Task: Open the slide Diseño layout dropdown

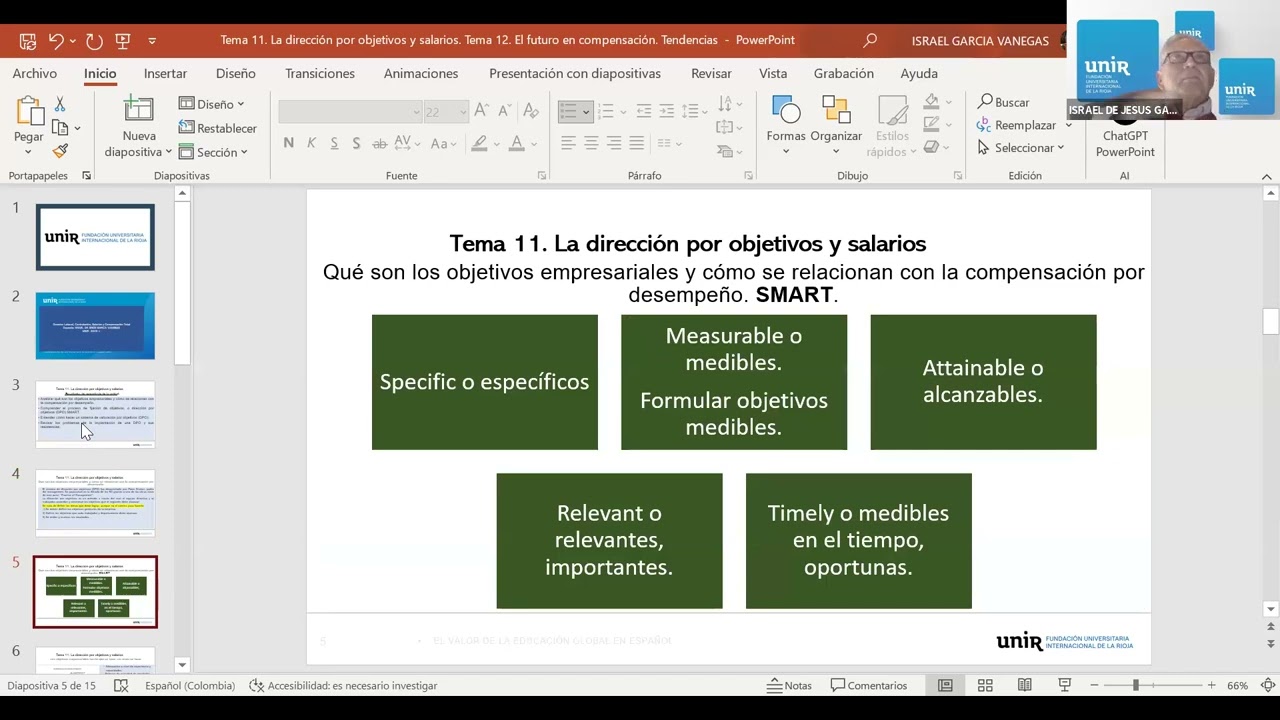Action: (x=212, y=104)
